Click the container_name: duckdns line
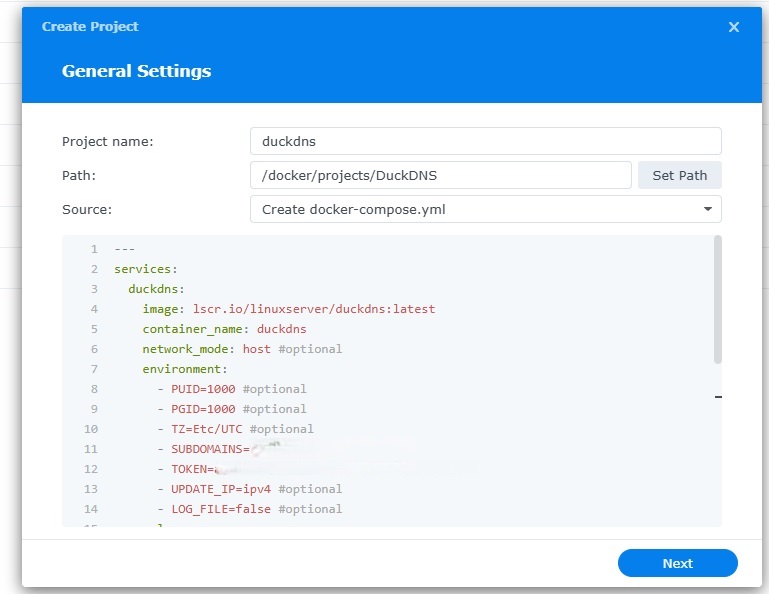769x594 pixels. [224, 329]
